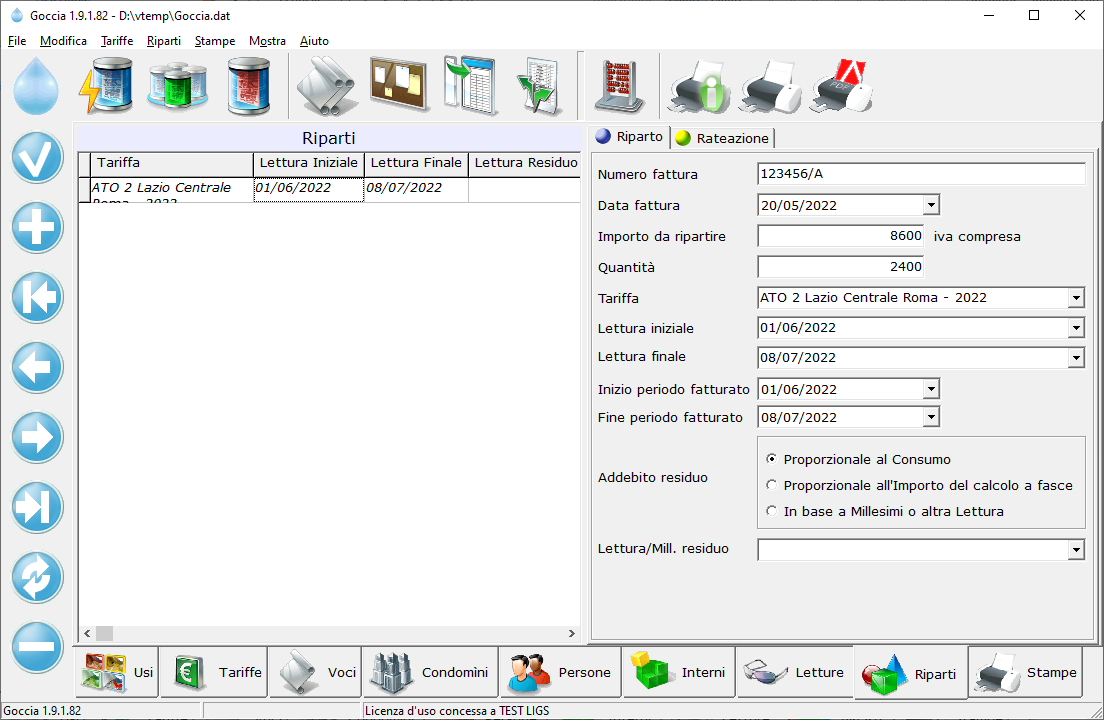This screenshot has height=720, width=1104.
Task: Add a new record with plus button
Action: click(x=37, y=227)
